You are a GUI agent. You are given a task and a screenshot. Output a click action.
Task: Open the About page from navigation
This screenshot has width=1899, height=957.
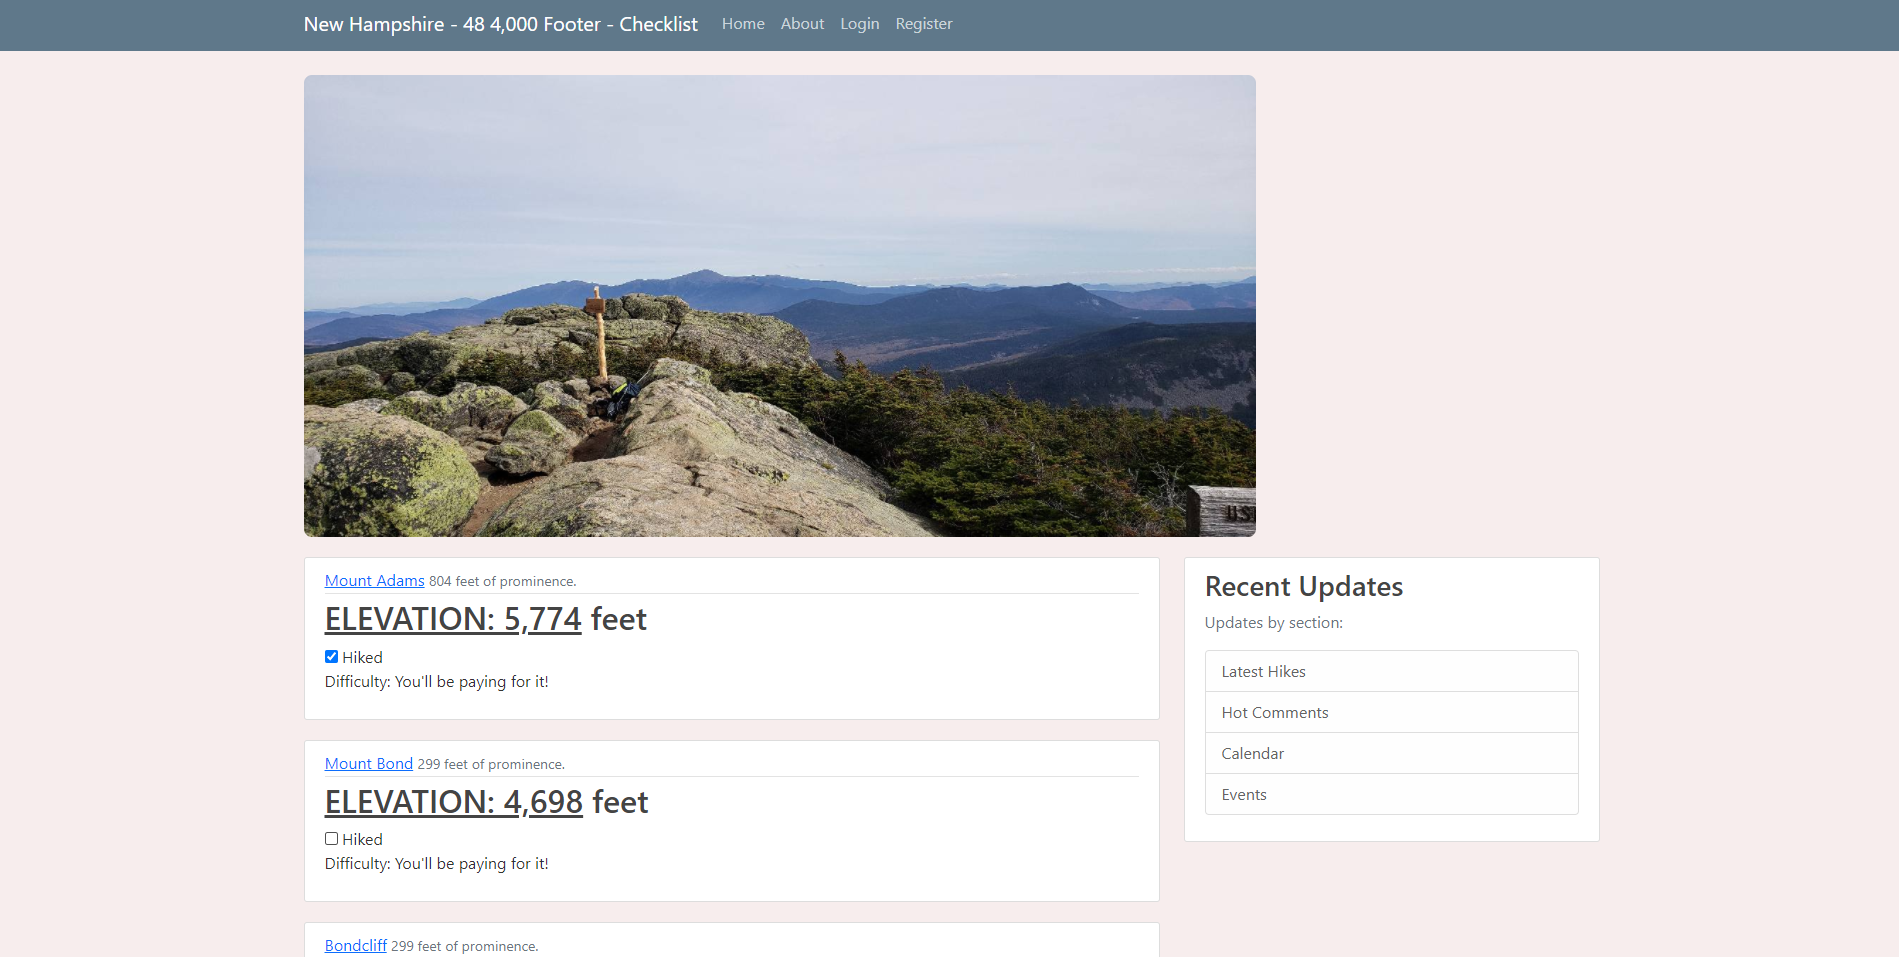(801, 24)
